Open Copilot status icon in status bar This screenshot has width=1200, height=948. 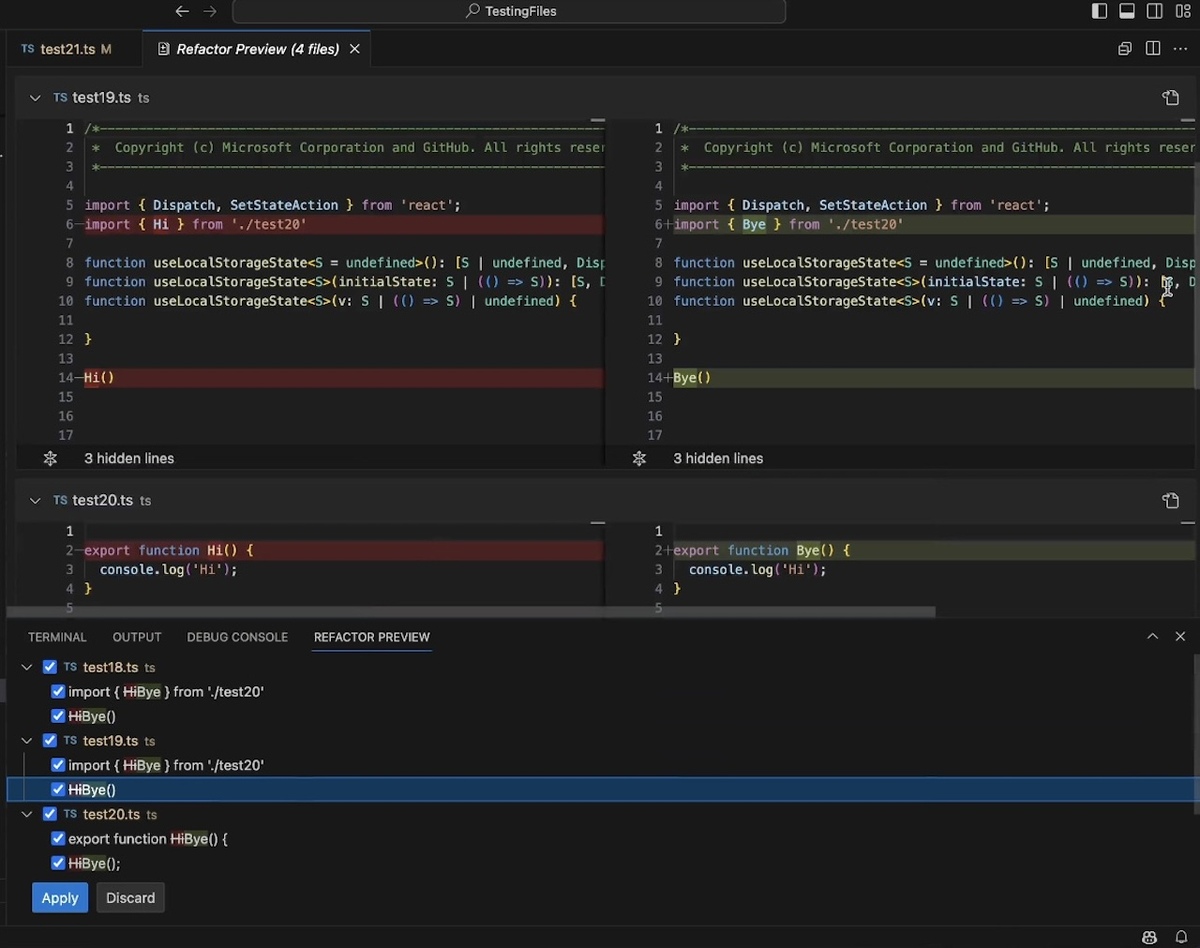click(x=1150, y=937)
